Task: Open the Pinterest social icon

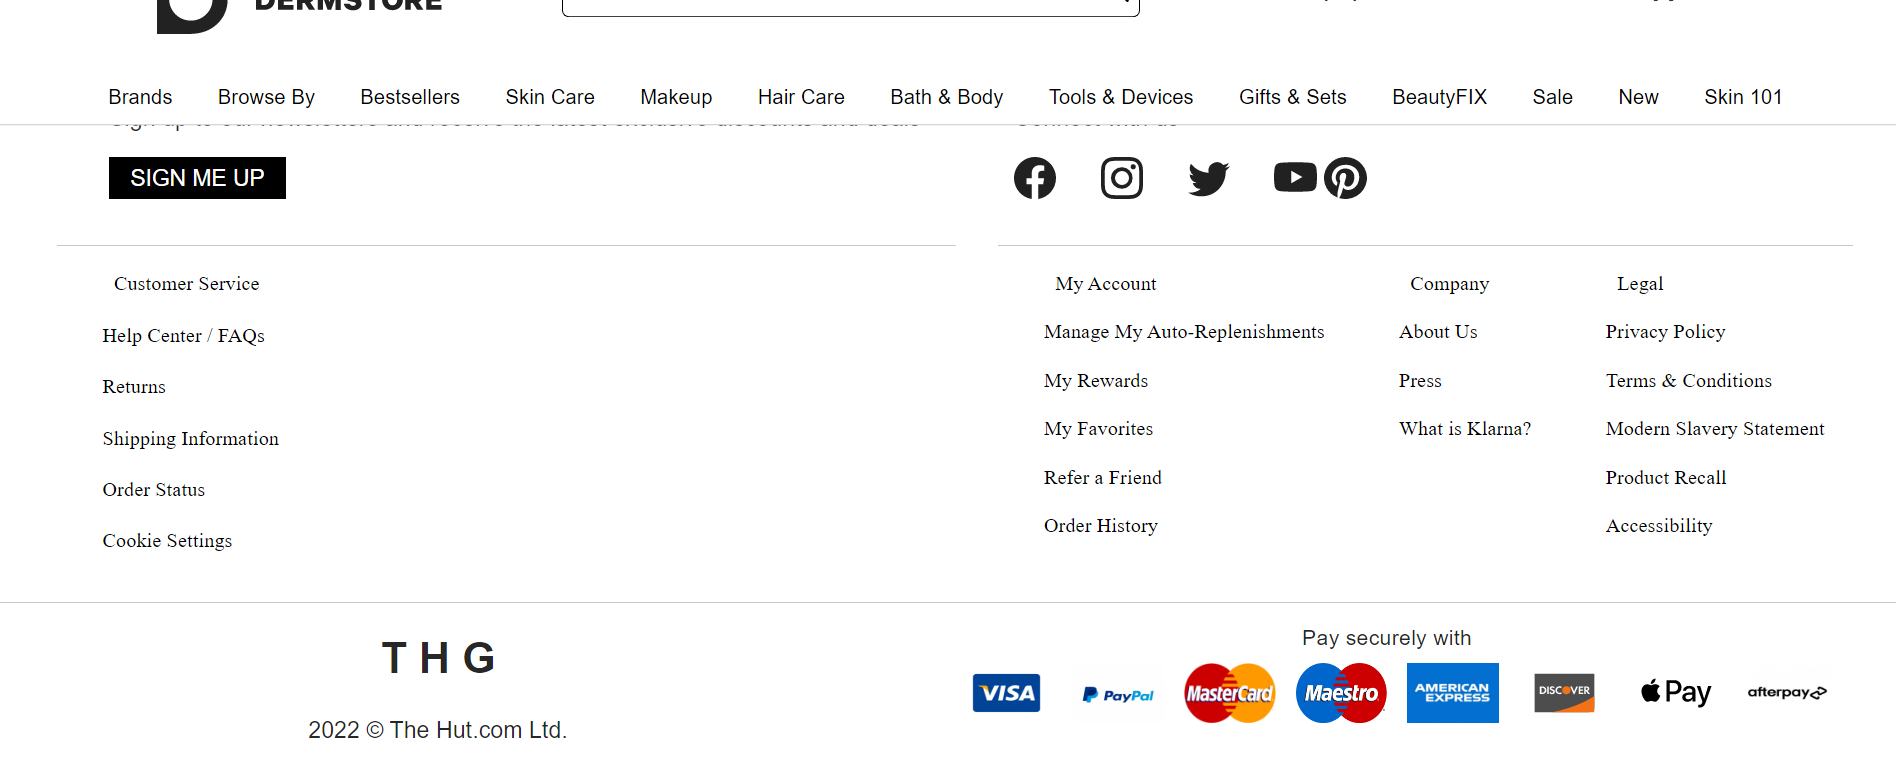Action: pos(1345,178)
